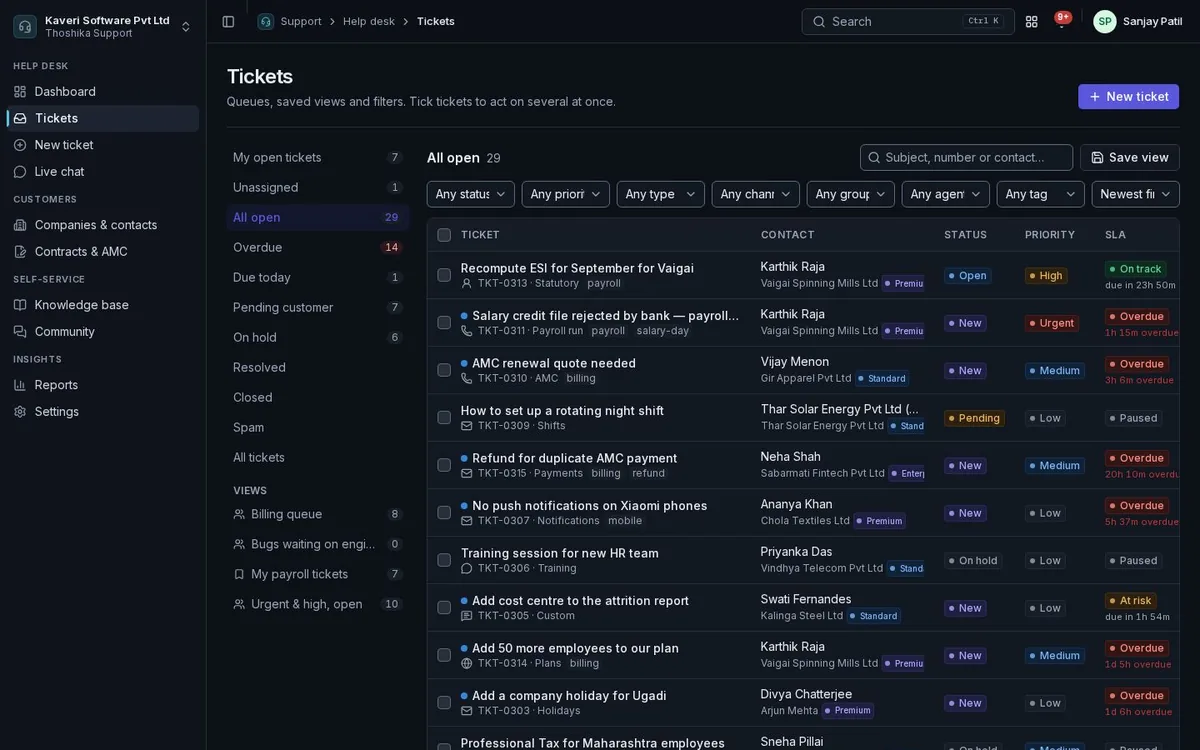Image resolution: width=1200 pixels, height=750 pixels.
Task: Click the Billing queue view icon
Action: click(239, 514)
